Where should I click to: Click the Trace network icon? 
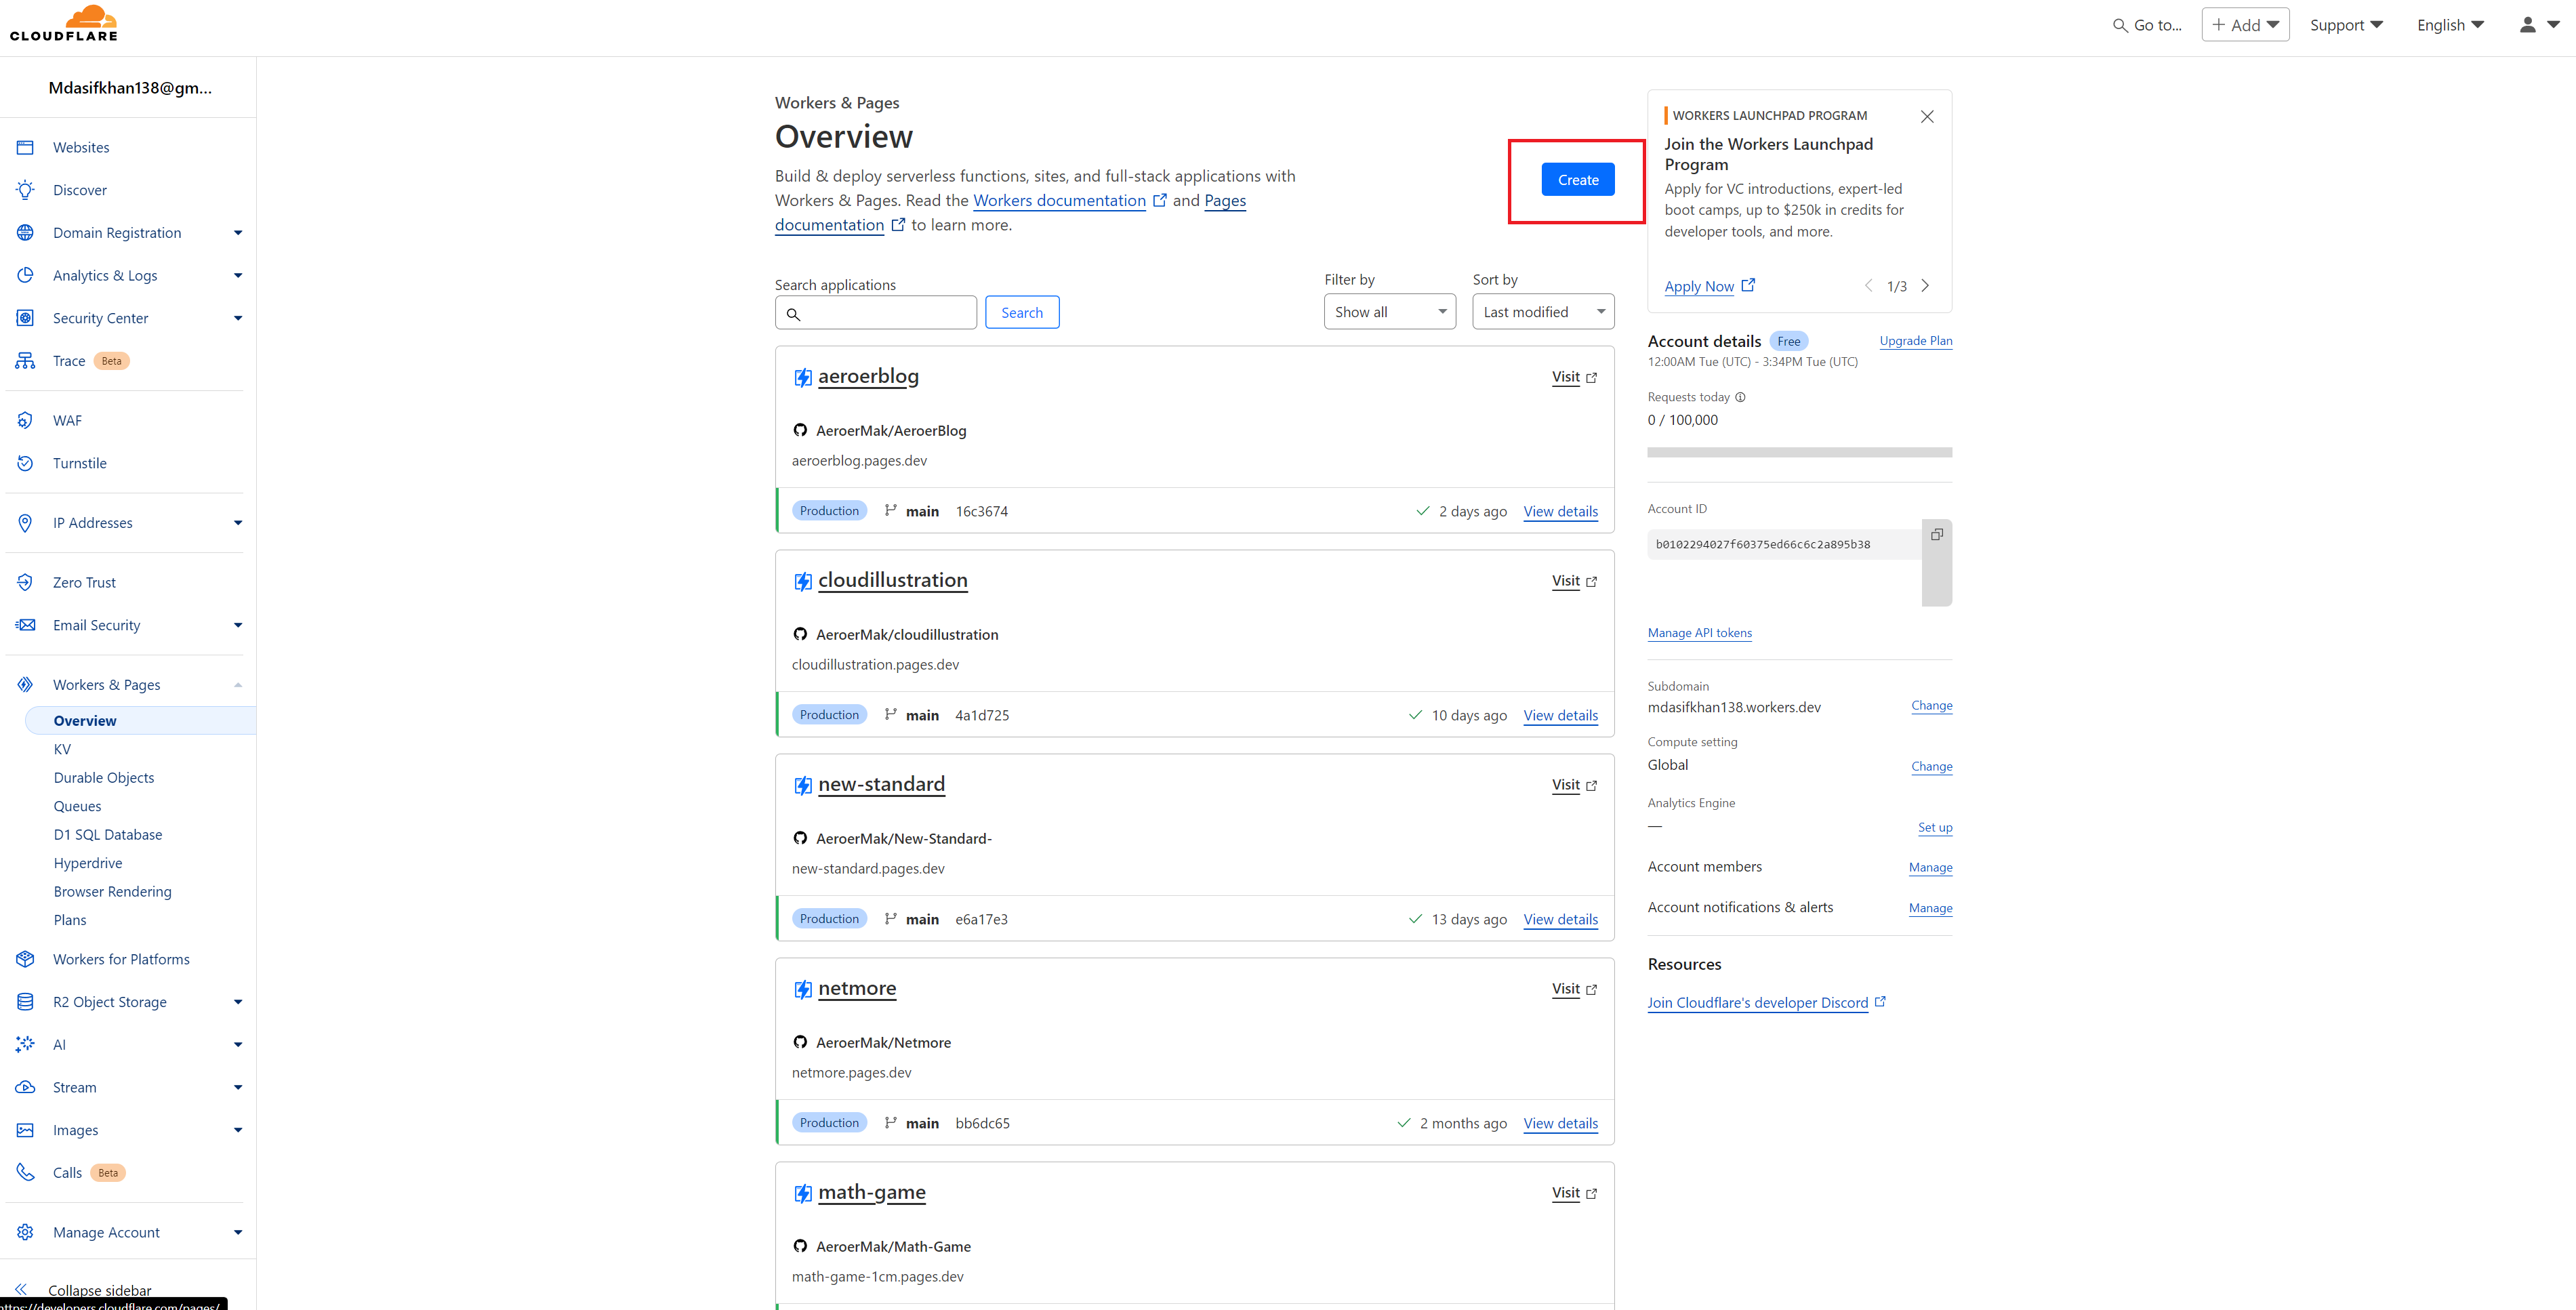[x=25, y=361]
